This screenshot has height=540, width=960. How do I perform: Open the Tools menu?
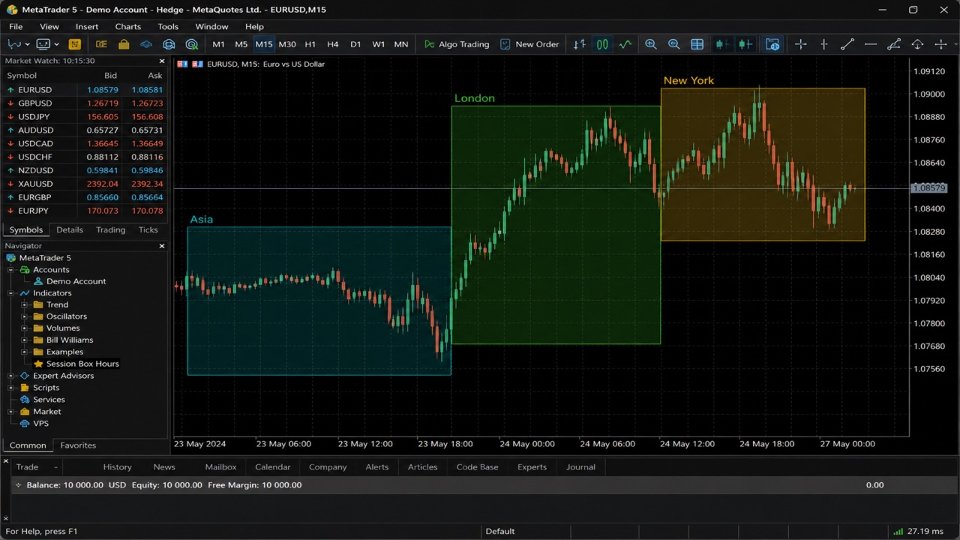168,26
